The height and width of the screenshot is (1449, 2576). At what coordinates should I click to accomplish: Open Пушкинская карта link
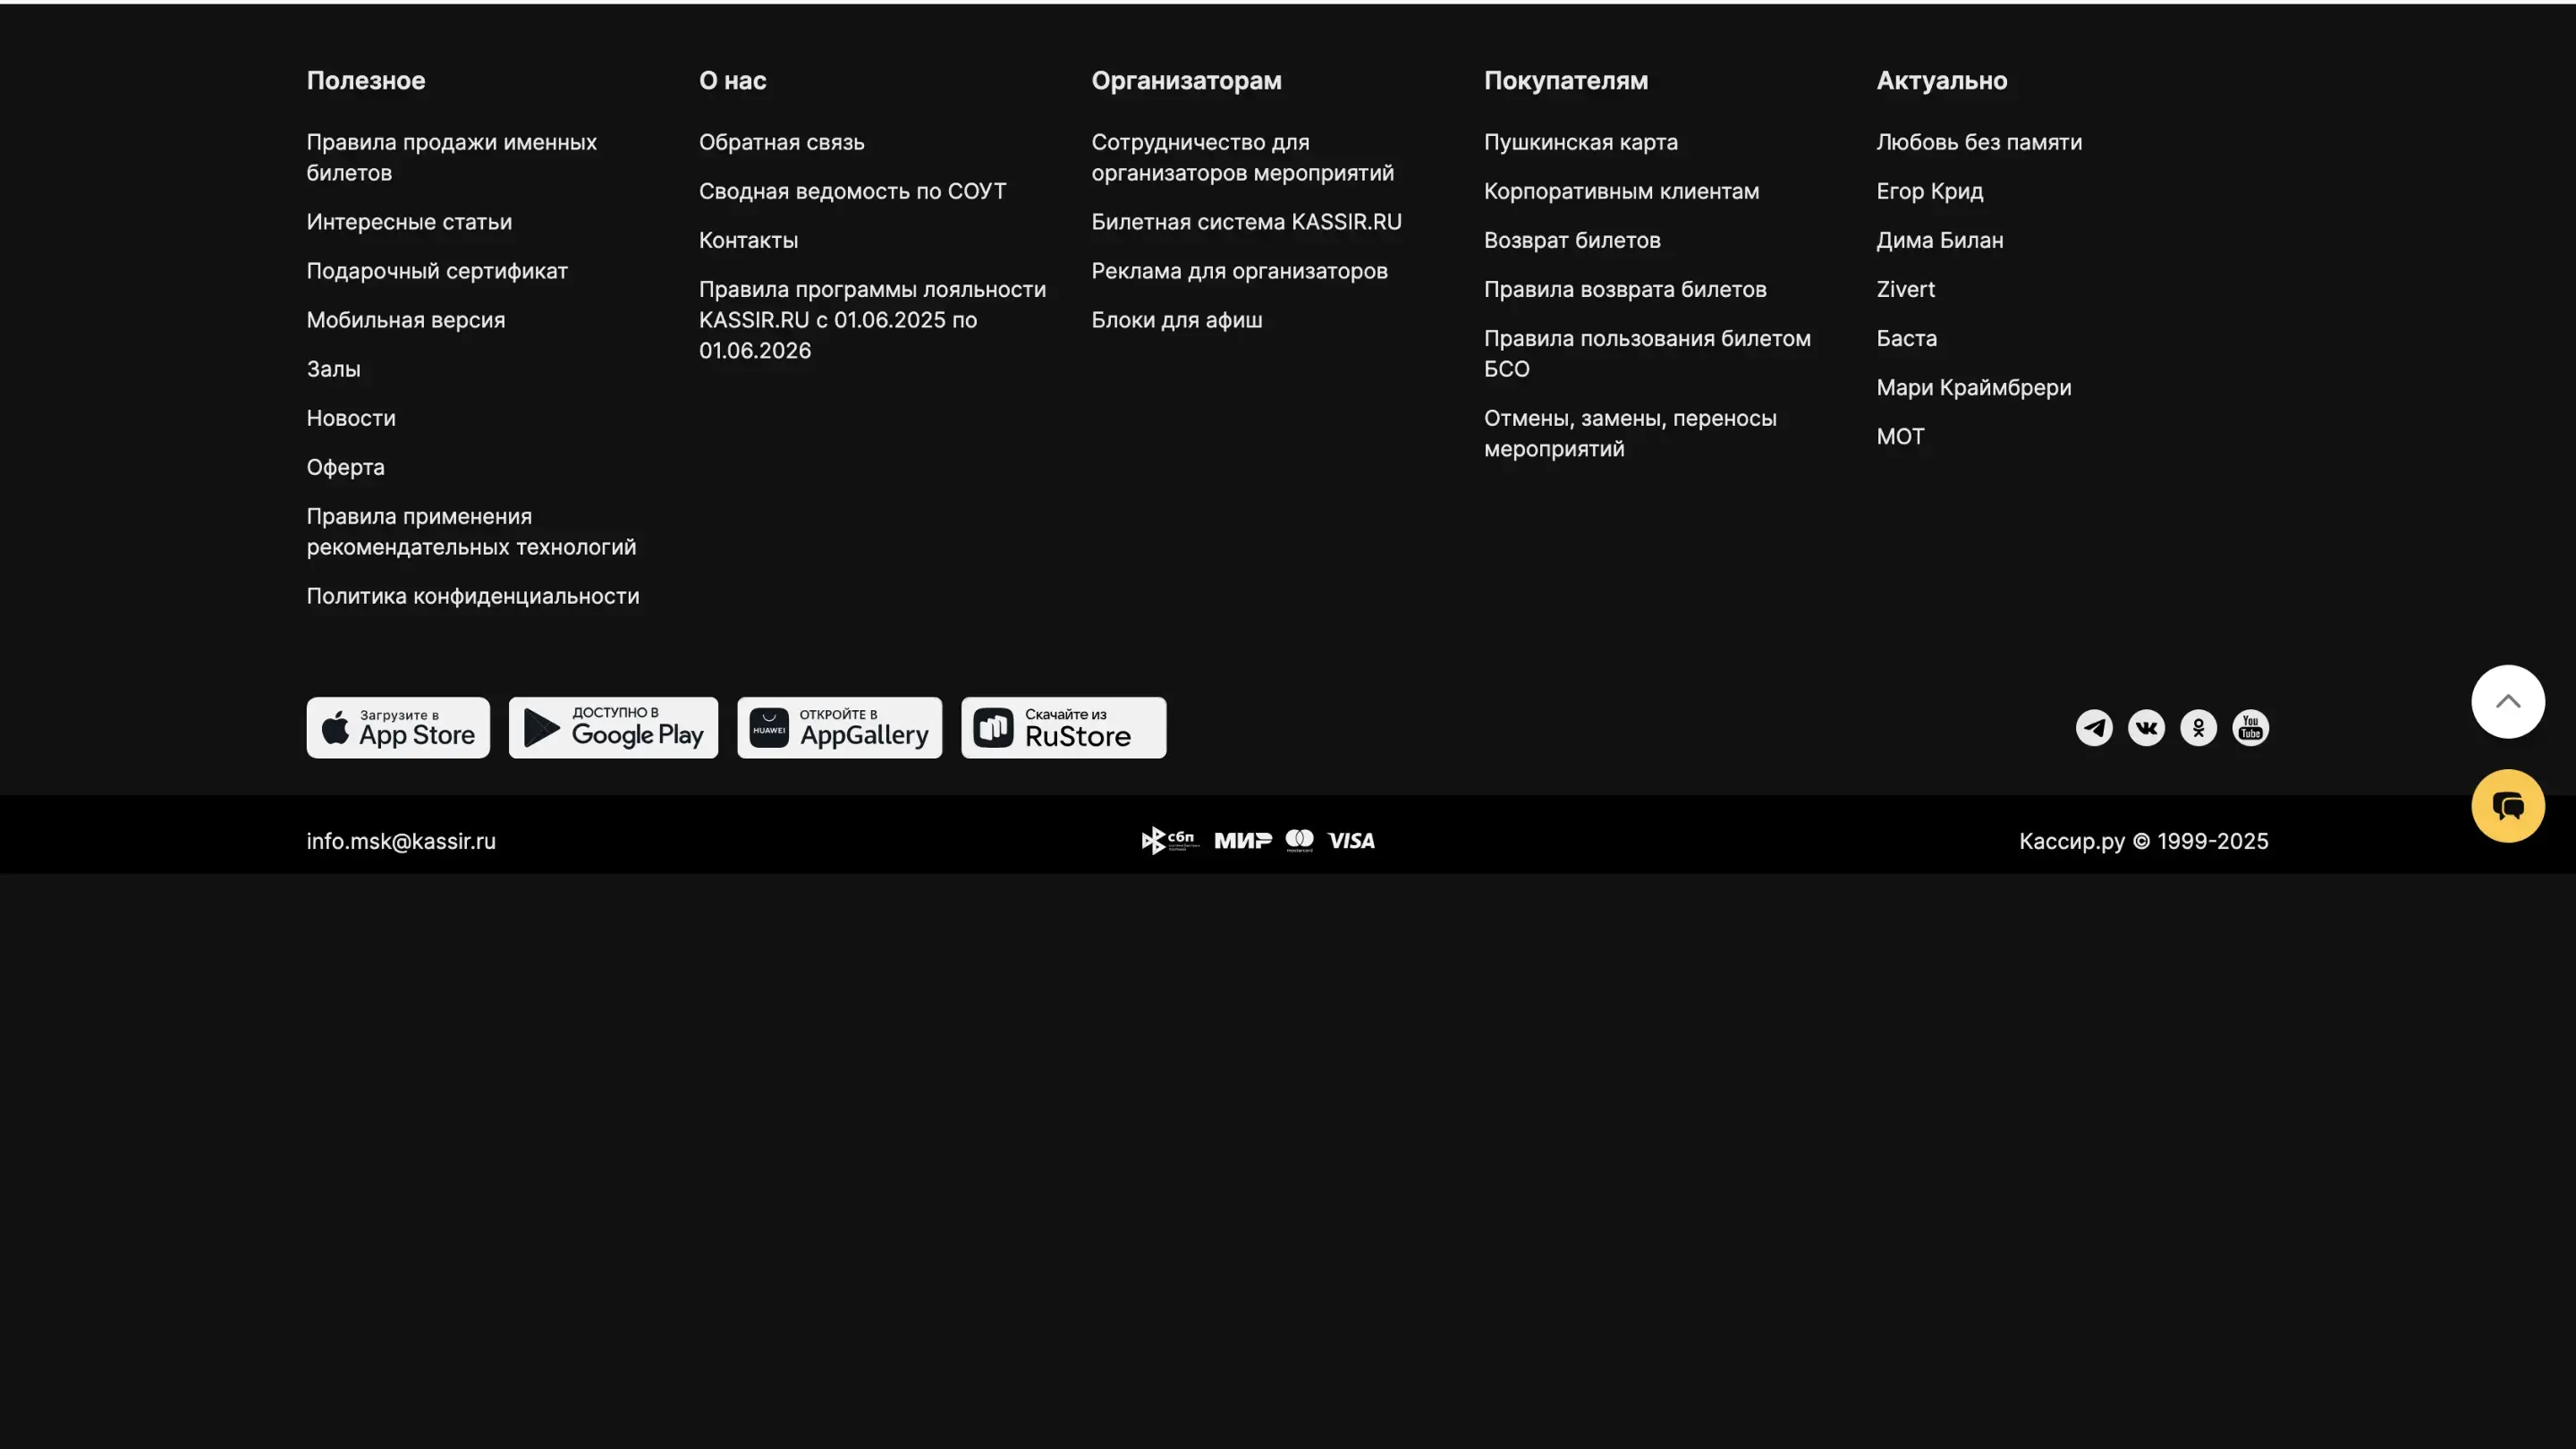[1580, 142]
